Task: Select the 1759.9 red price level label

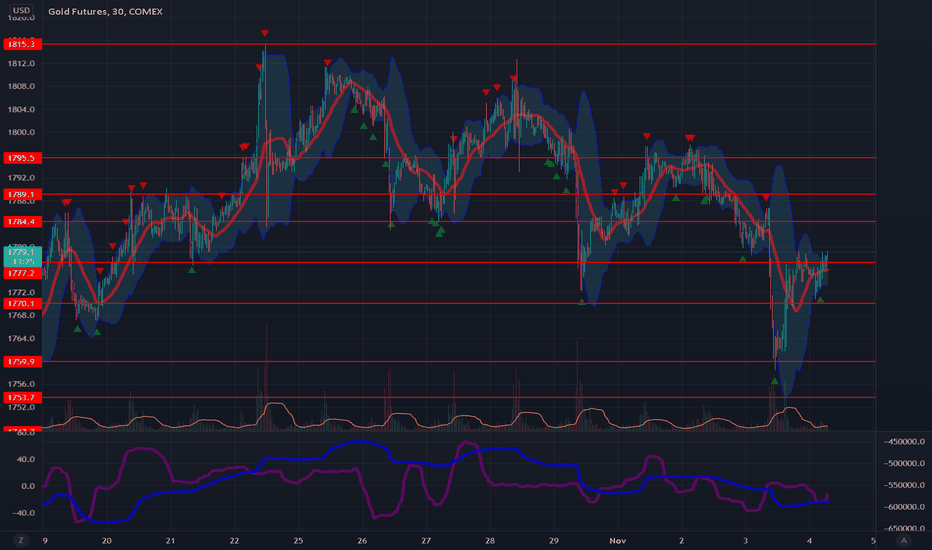Action: 22,362
